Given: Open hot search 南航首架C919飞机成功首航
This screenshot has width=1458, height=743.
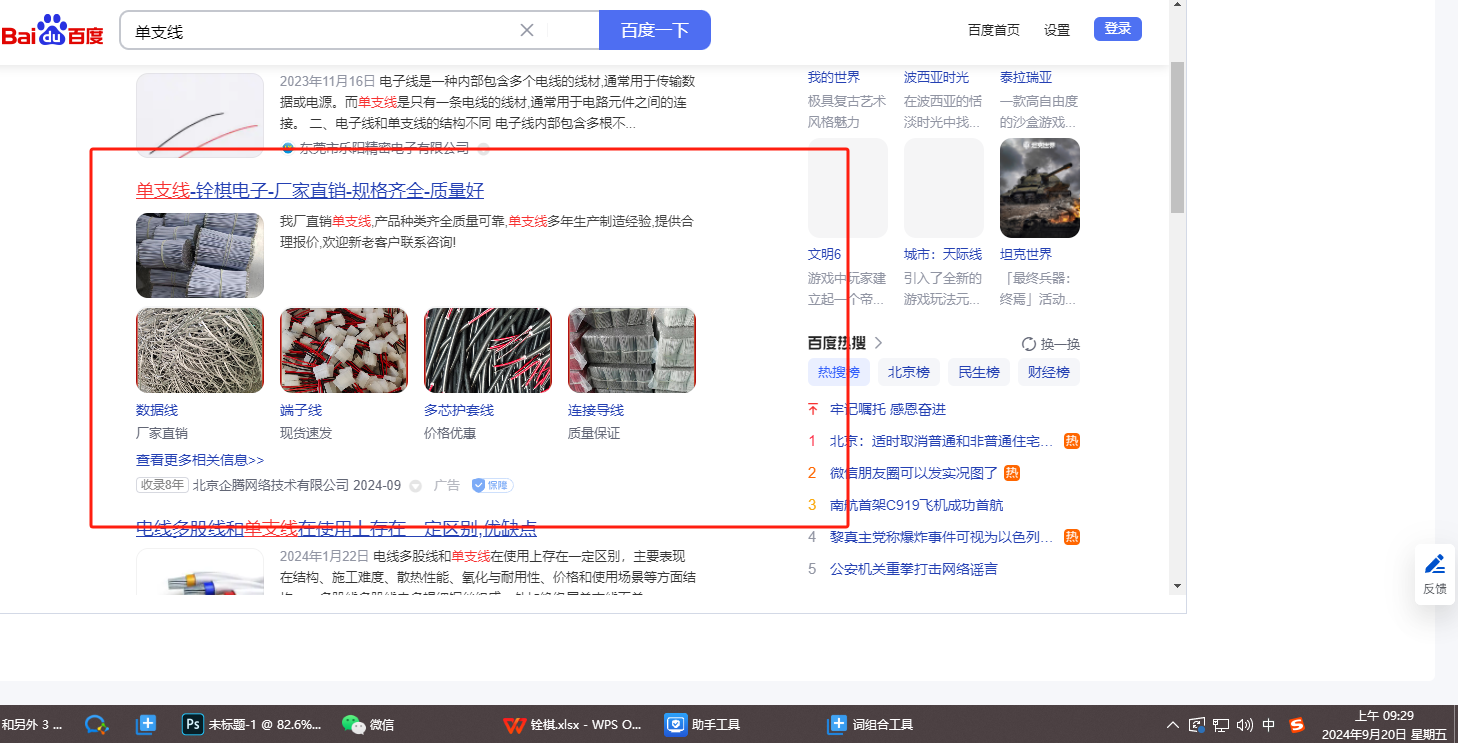Looking at the screenshot, I should (917, 505).
